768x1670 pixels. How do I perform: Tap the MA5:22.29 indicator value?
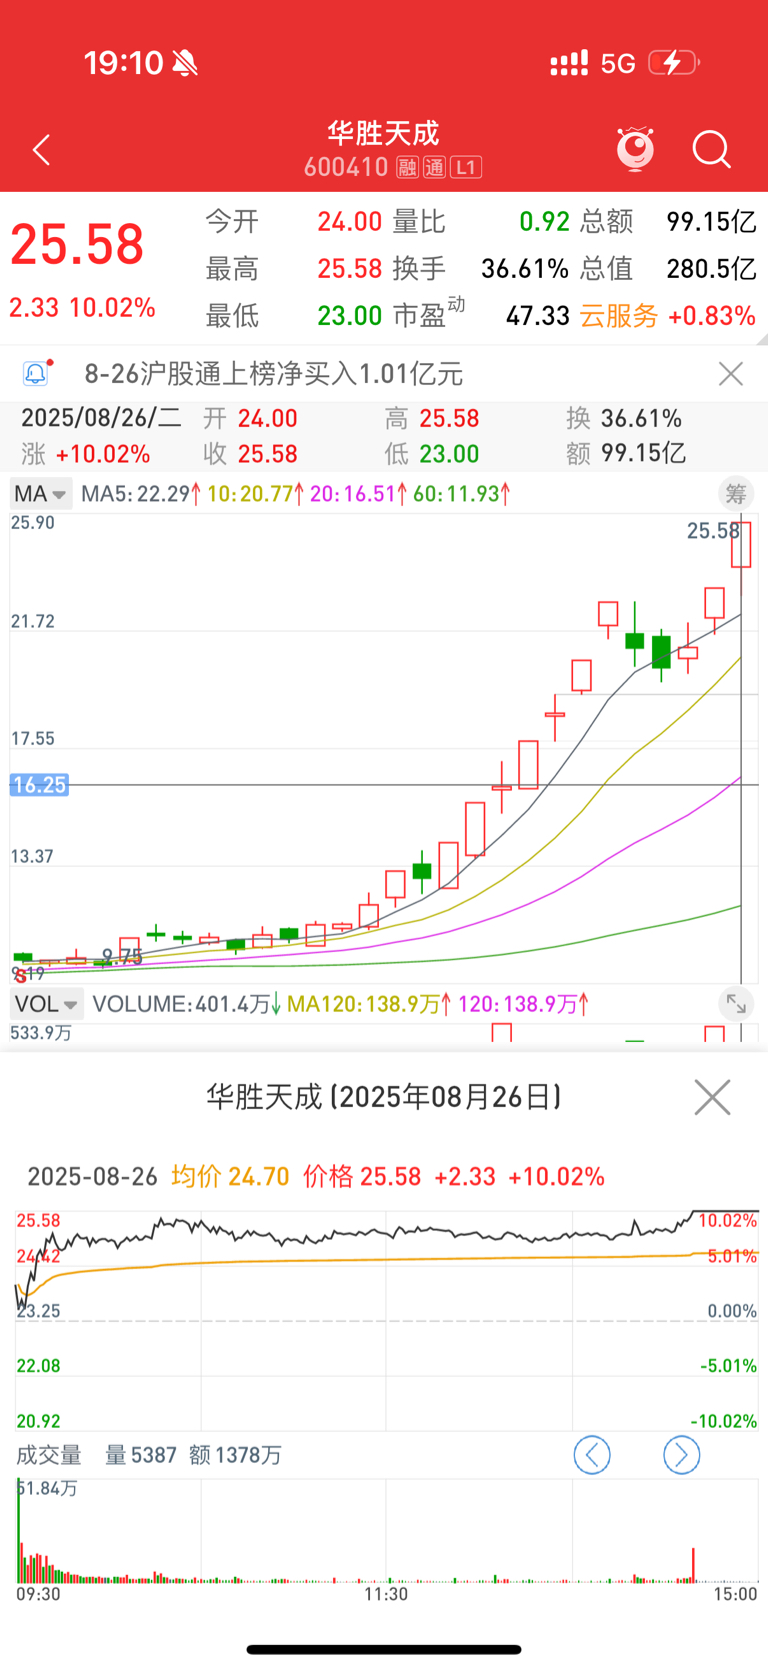[x=141, y=493]
